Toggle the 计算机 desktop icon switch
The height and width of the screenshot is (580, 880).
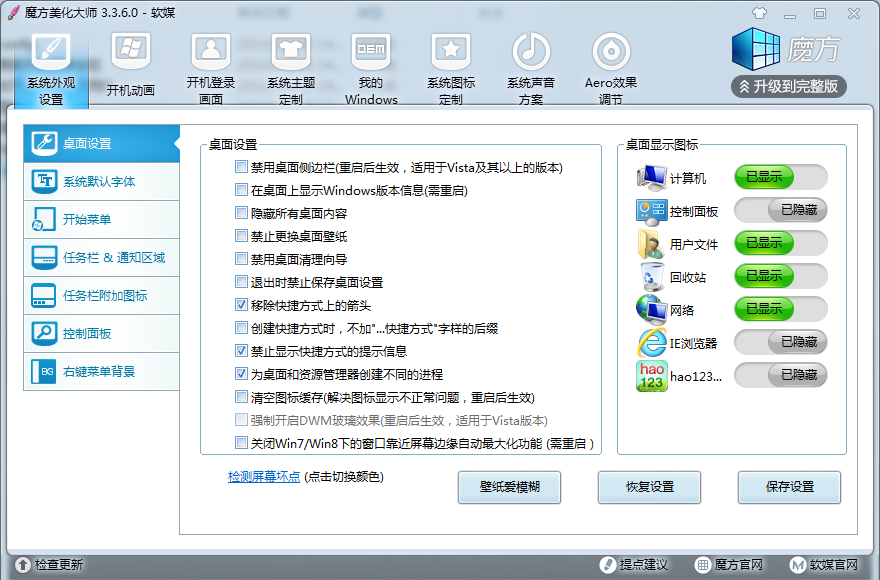tap(781, 177)
